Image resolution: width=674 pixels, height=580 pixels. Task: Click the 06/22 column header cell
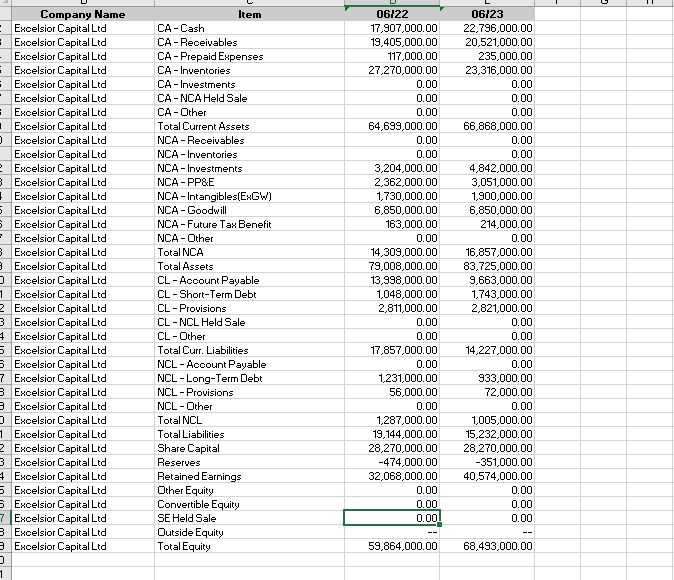coord(392,14)
